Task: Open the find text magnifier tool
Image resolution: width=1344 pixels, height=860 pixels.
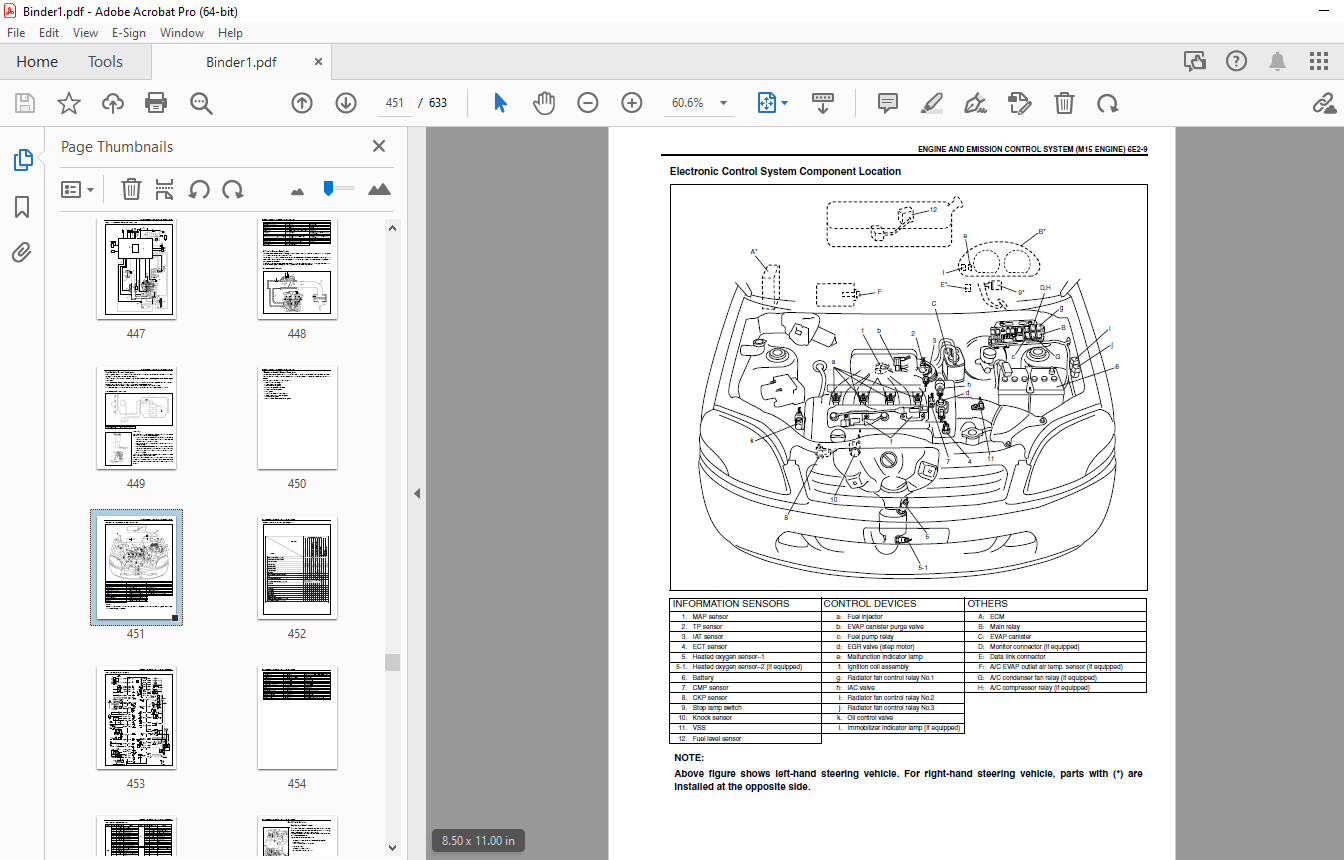Action: (x=201, y=103)
